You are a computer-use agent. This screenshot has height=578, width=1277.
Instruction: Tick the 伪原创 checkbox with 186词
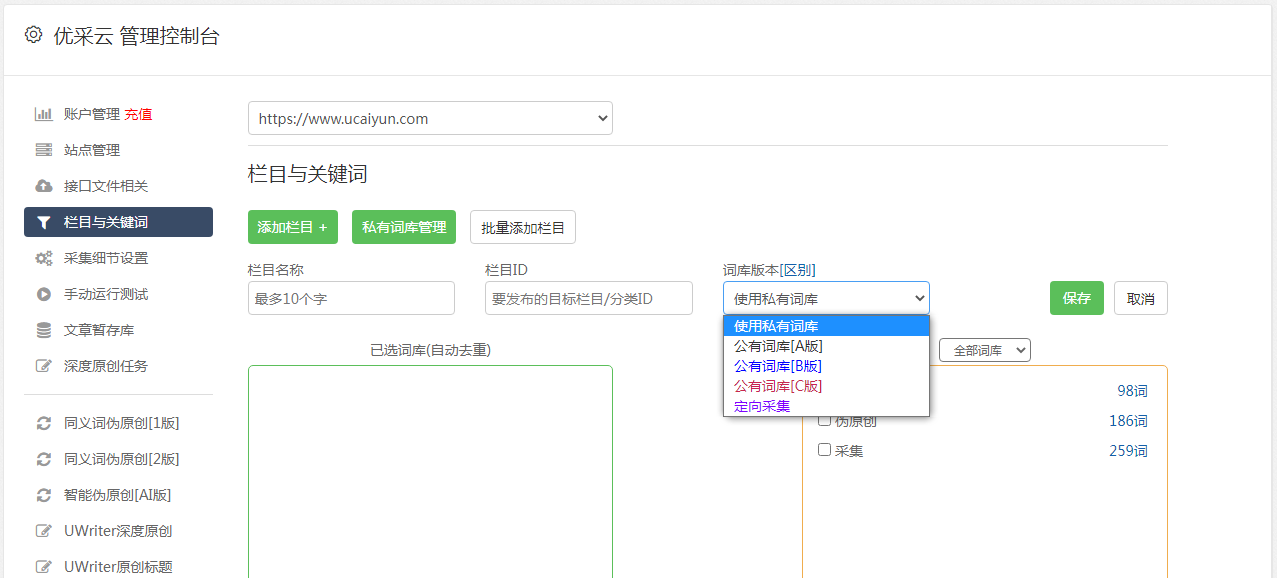825,420
